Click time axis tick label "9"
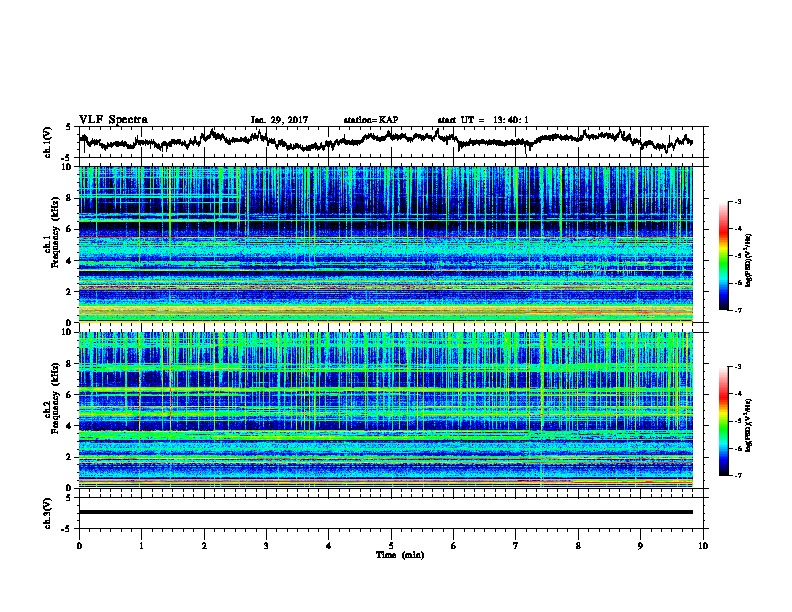The width and height of the screenshot is (792, 612). [640, 546]
